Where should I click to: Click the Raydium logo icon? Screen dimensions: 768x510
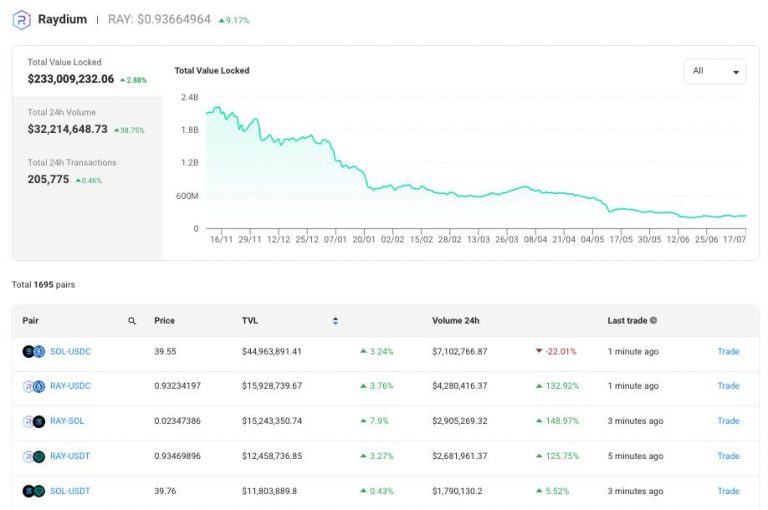click(x=21, y=20)
